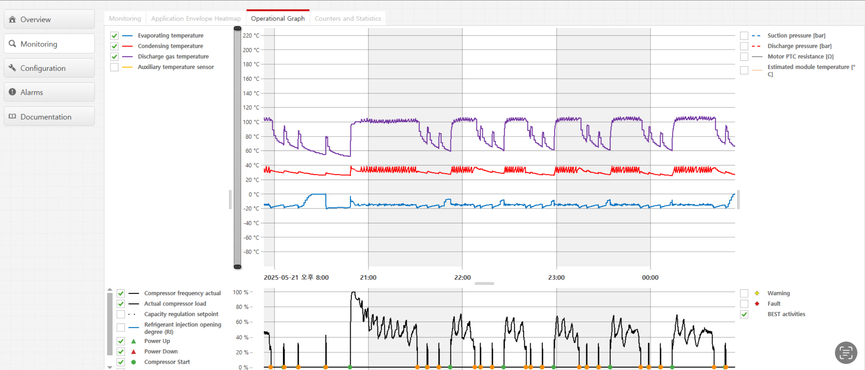Enable Estimated module temperature series
Viewport: 865px width, 370px height.
[744, 71]
